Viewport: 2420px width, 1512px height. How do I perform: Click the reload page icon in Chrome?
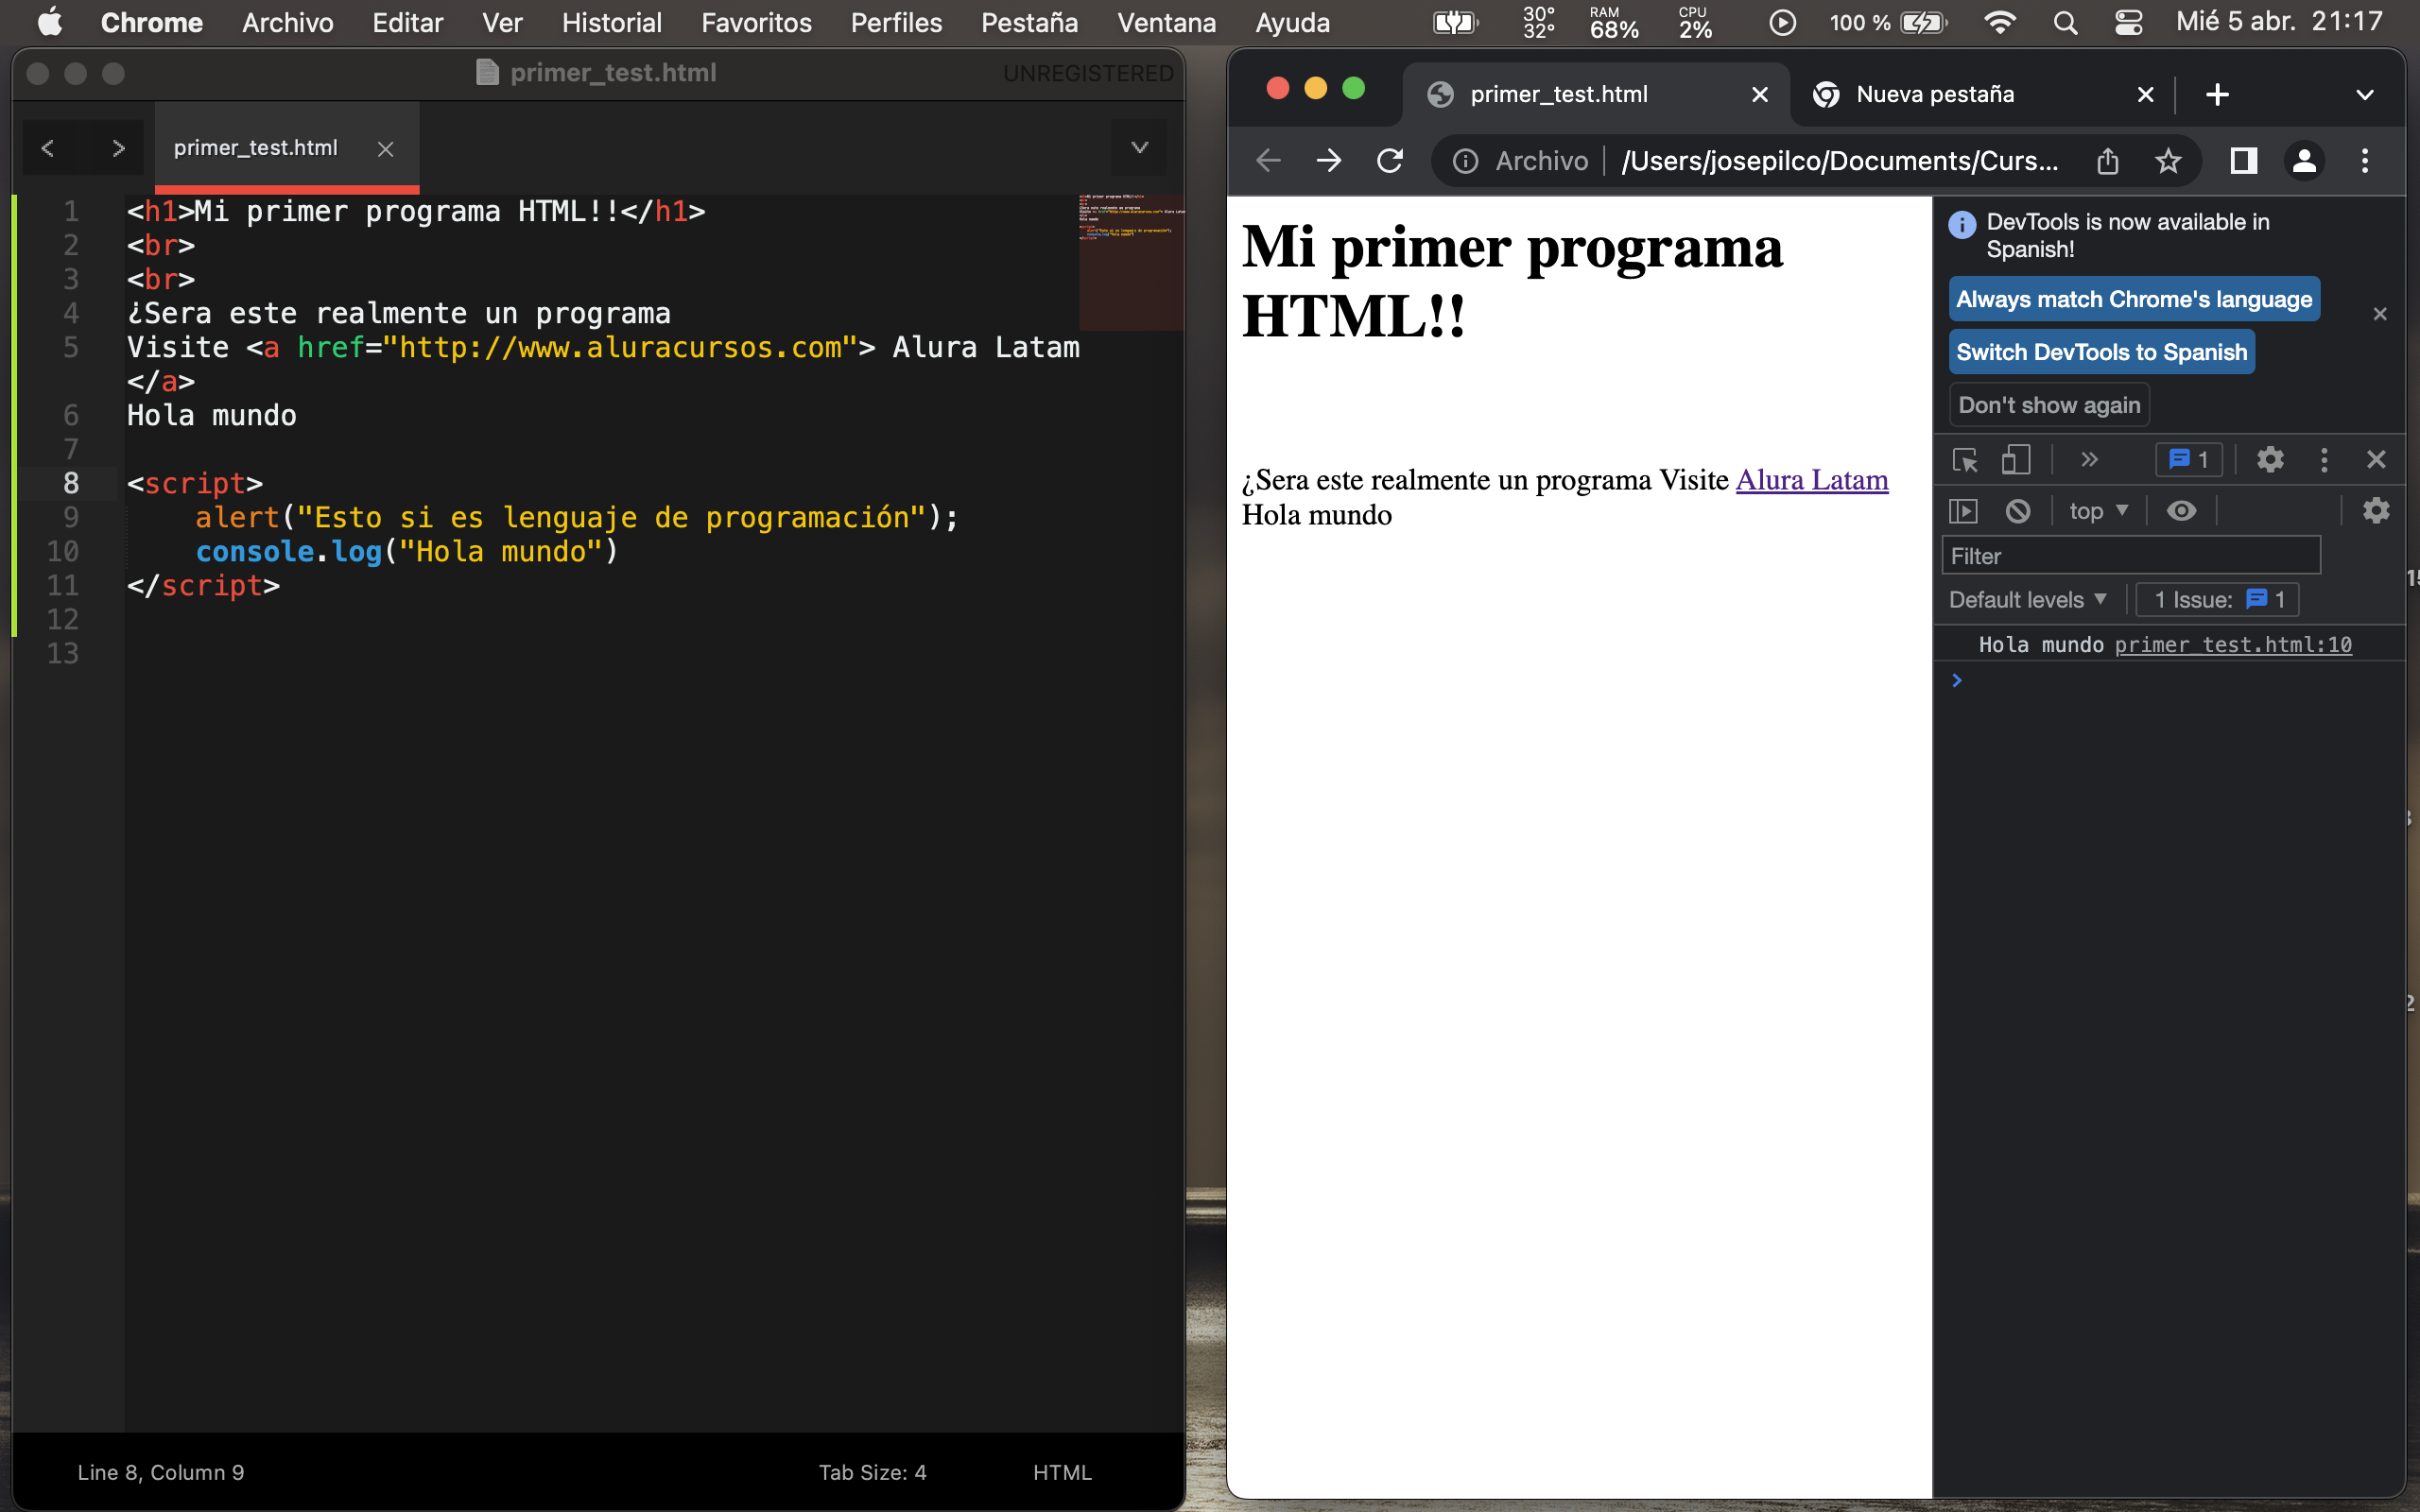pos(1389,161)
